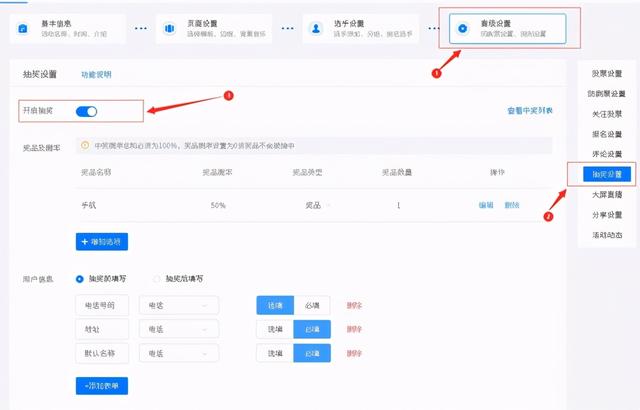
Task: Click the 奖品数量 column header
Action: pos(397,173)
